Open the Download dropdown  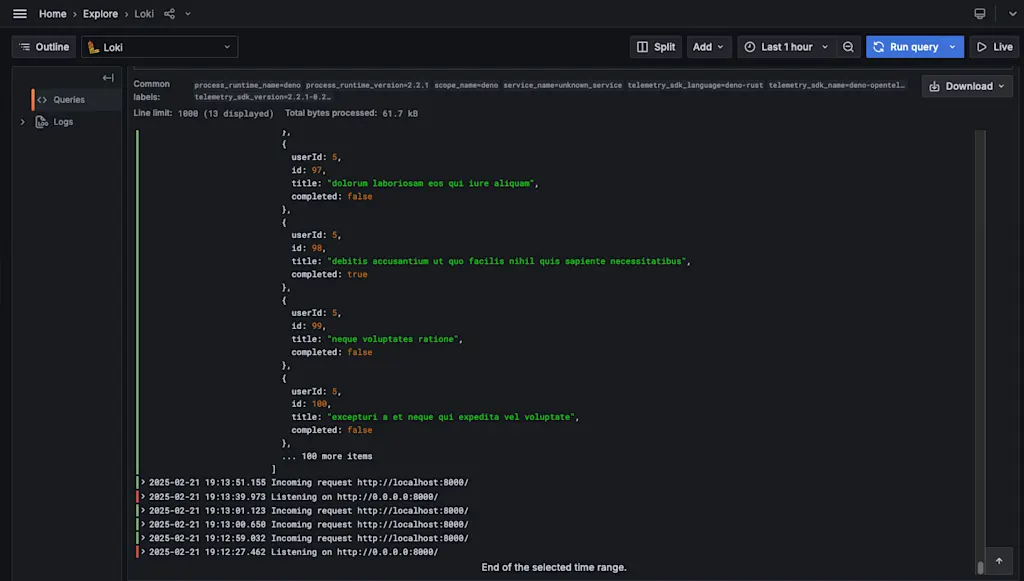coord(967,86)
